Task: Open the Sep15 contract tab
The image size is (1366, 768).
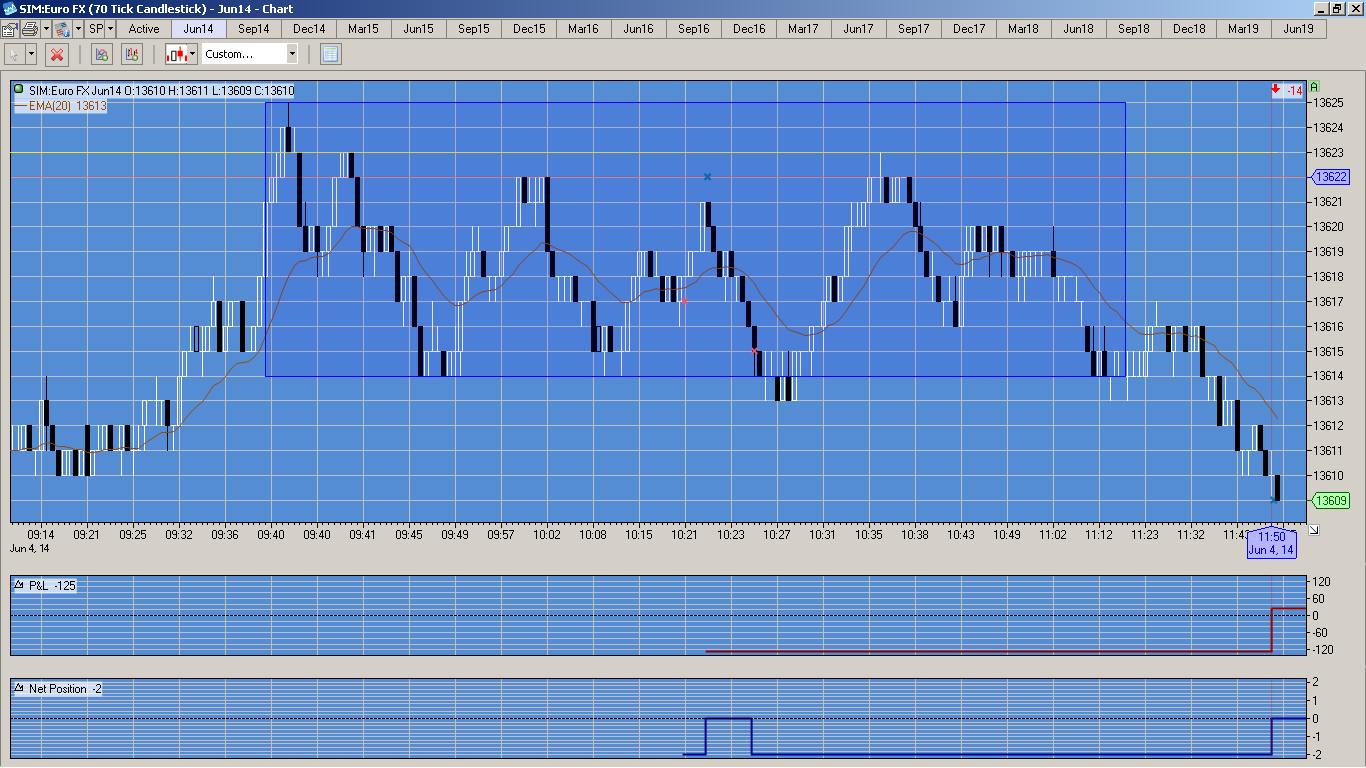Action: coord(474,29)
